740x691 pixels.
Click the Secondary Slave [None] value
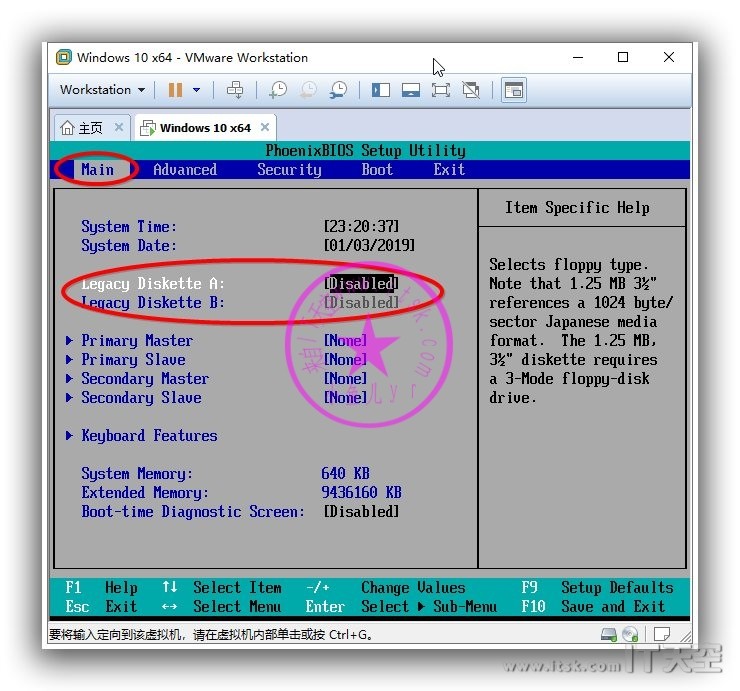click(x=345, y=397)
